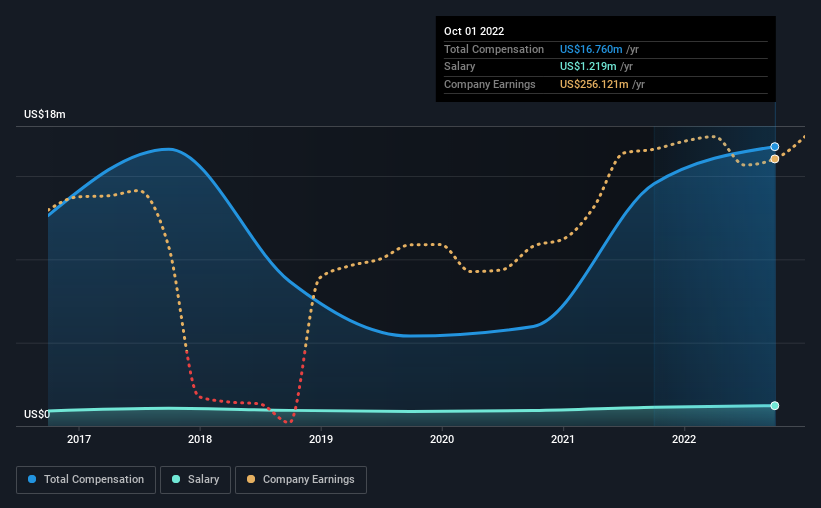Click the 2020 x-axis label
Image resolution: width=821 pixels, height=508 pixels.
(442, 439)
